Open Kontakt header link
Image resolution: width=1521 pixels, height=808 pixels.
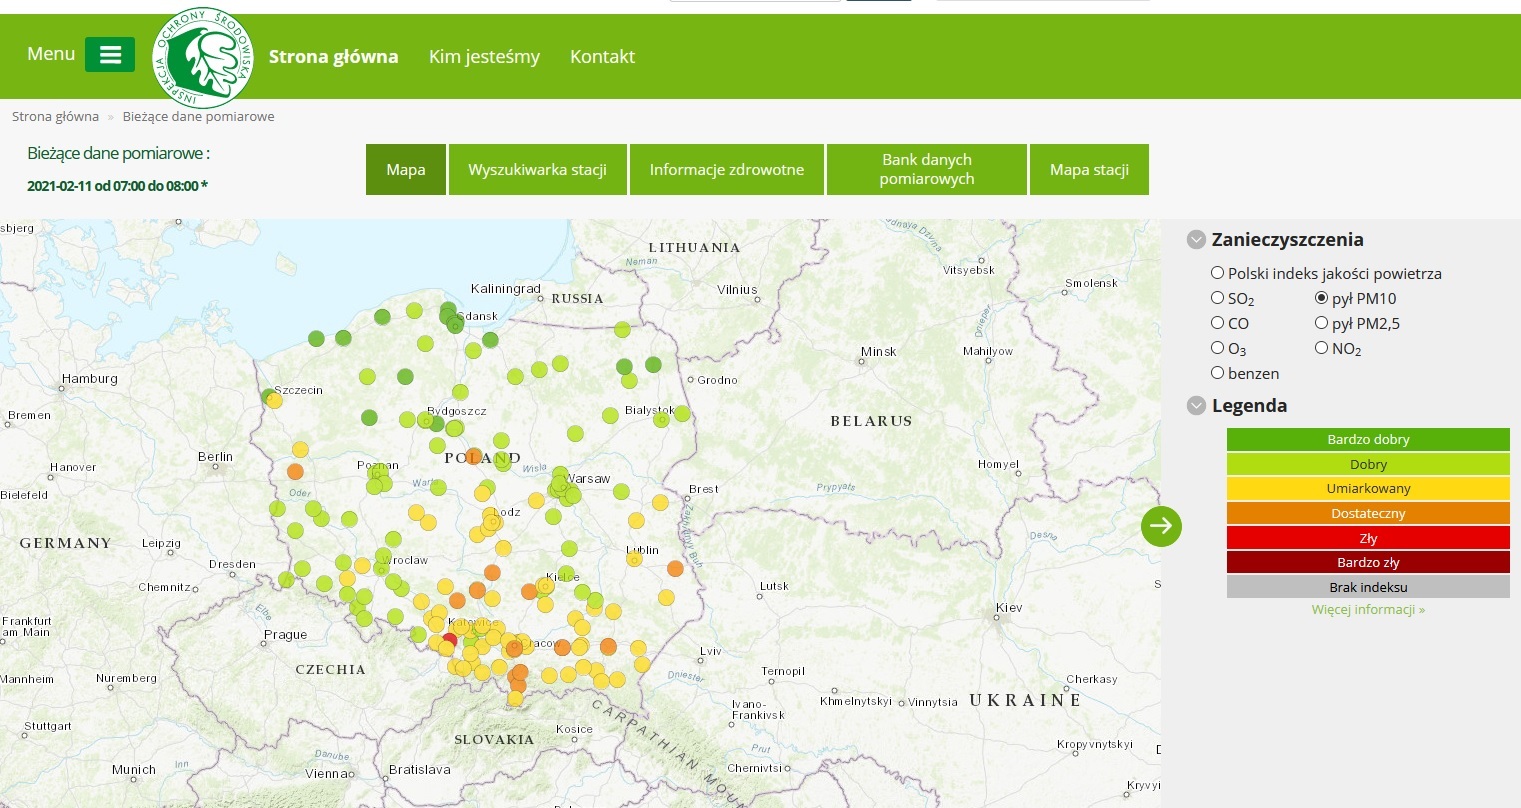[x=602, y=57]
